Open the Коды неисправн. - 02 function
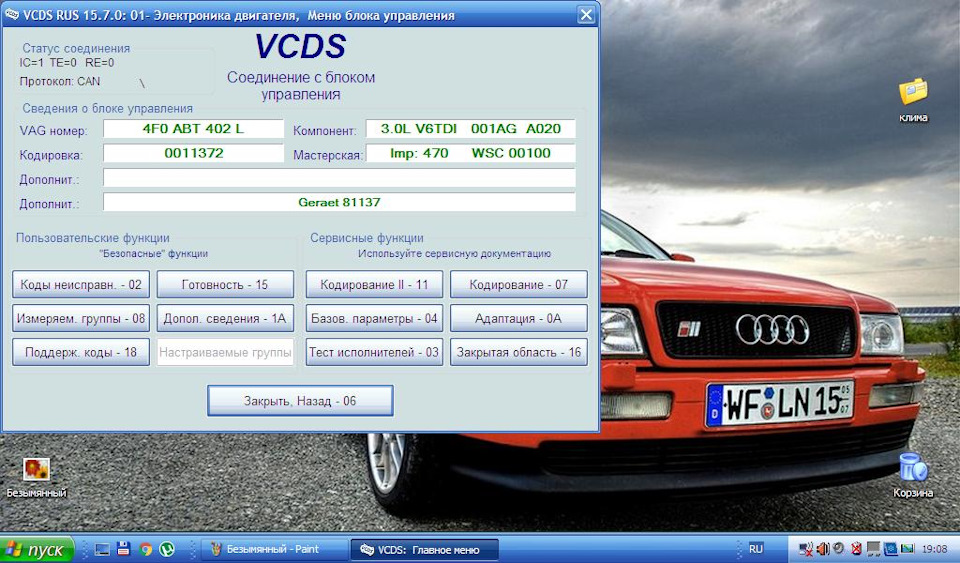The width and height of the screenshot is (960, 563). pos(81,285)
